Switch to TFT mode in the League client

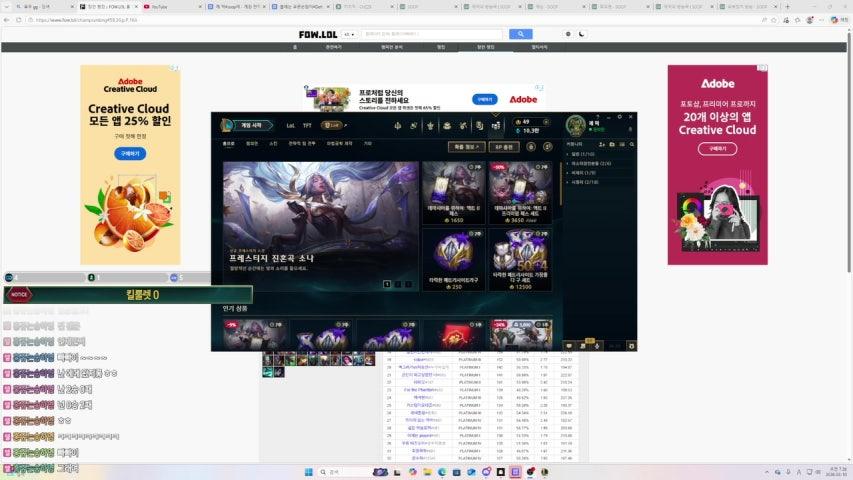(x=307, y=126)
